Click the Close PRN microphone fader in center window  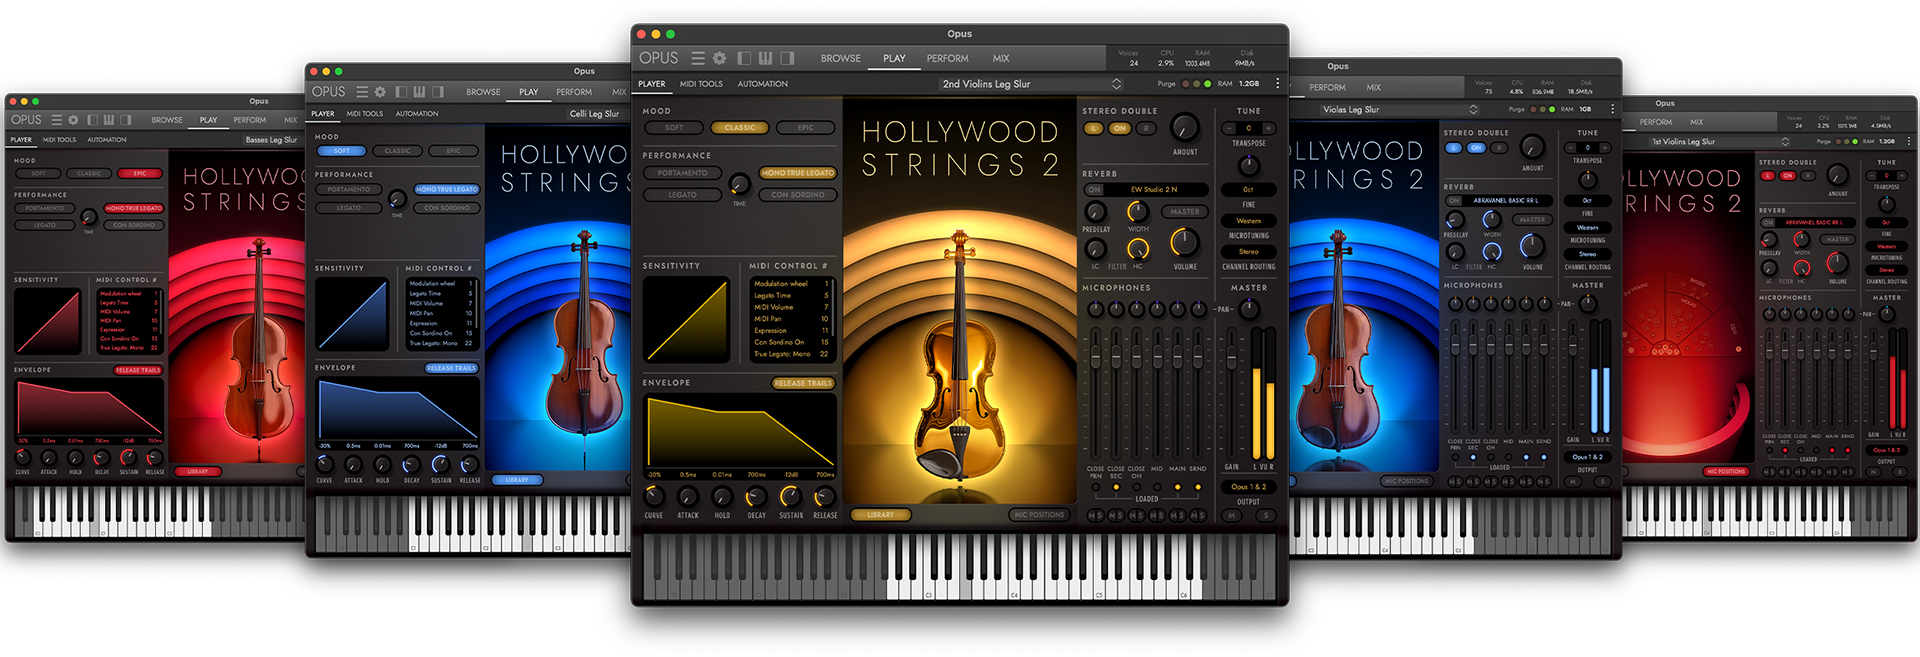1096,358
